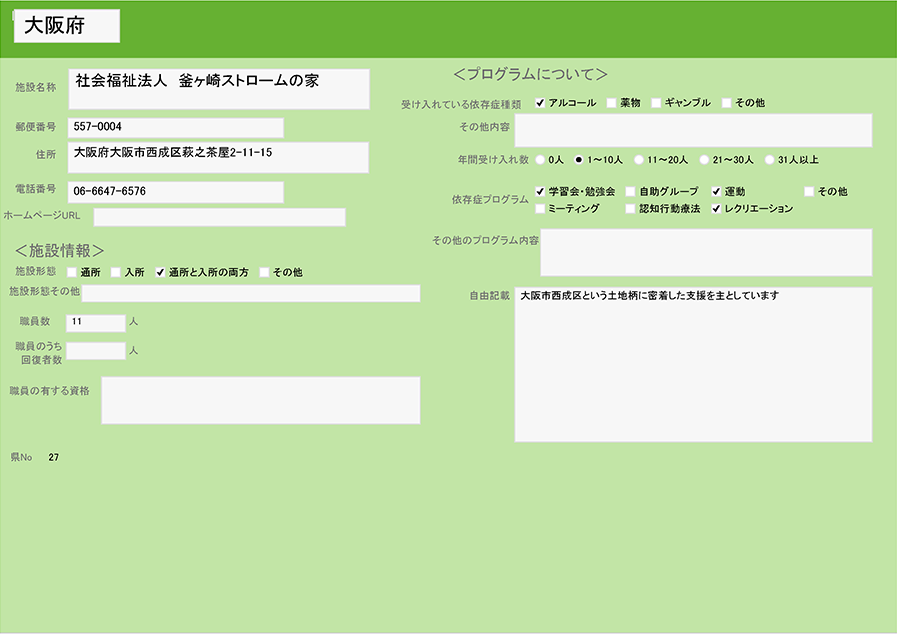Click the 電話番号 field

pos(176,191)
